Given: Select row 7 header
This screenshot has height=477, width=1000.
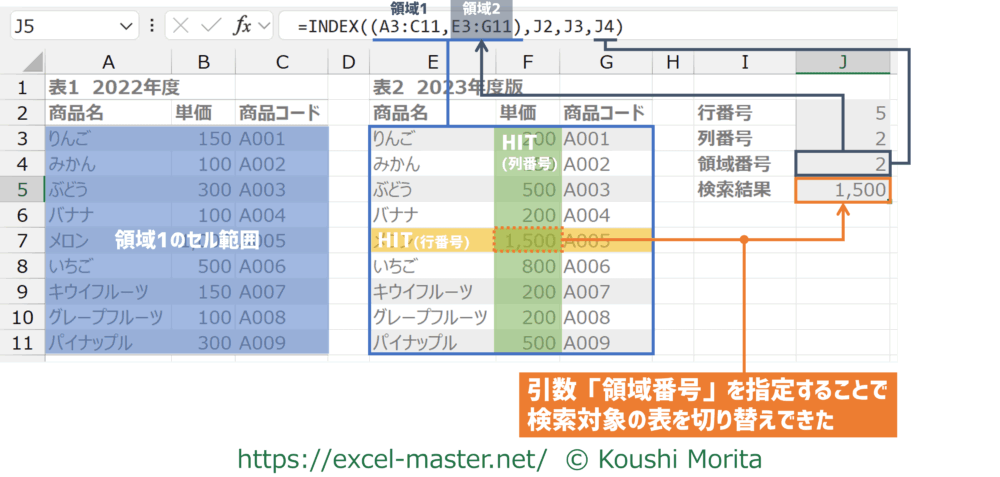Looking at the screenshot, I should (x=22, y=240).
